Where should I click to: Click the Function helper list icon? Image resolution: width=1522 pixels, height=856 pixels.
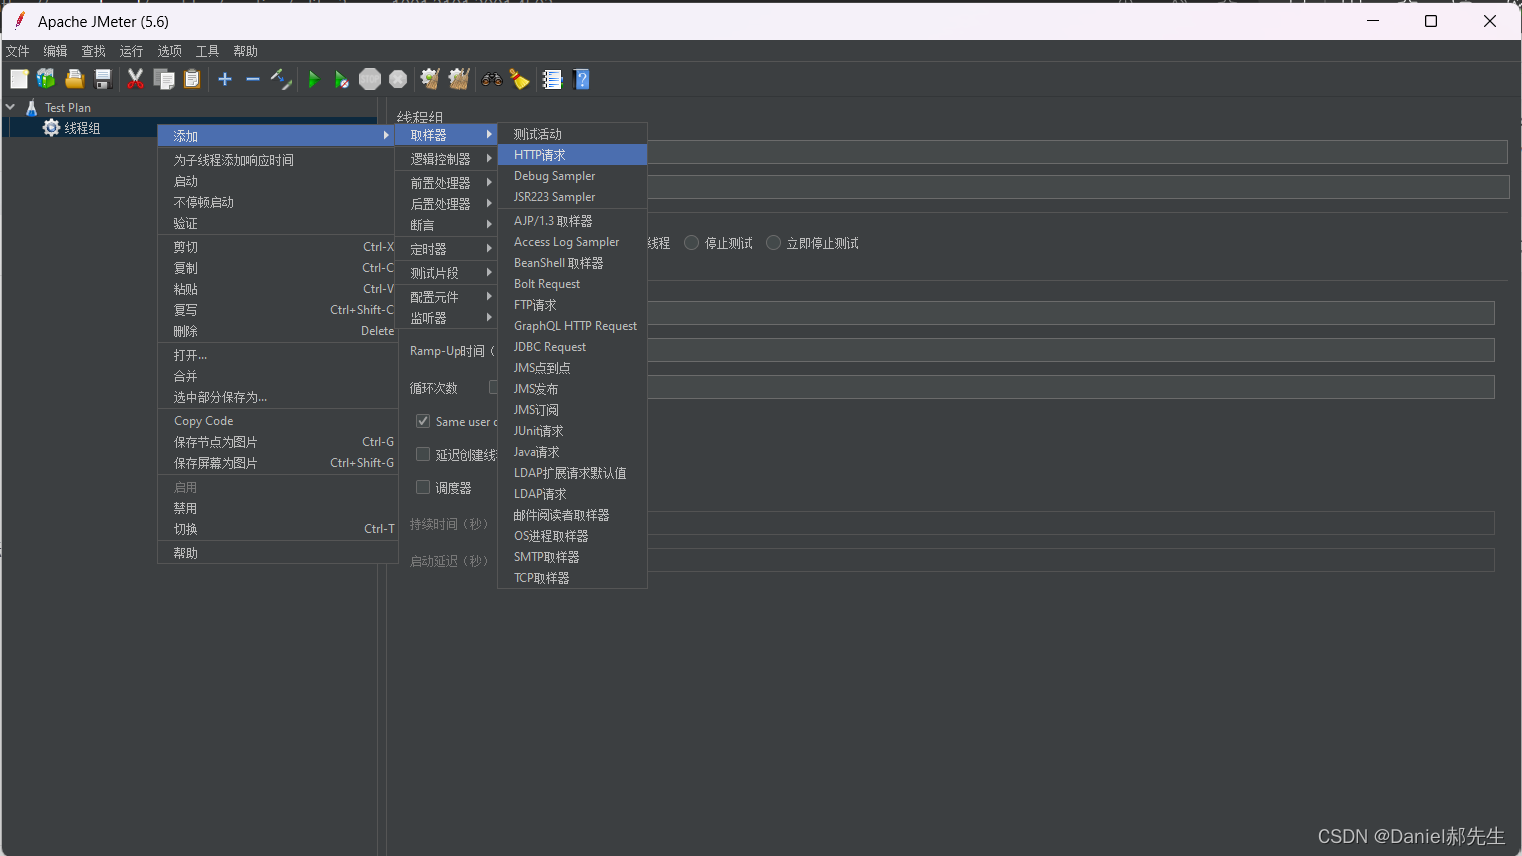point(552,79)
